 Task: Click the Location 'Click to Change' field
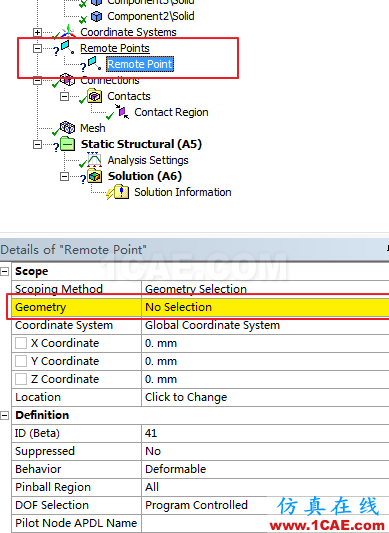pyautogui.click(x=265, y=397)
